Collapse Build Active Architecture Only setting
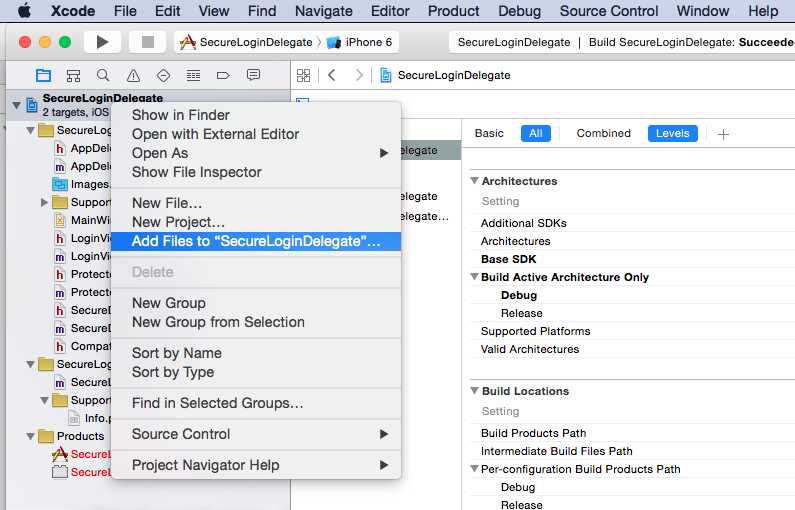 474,277
